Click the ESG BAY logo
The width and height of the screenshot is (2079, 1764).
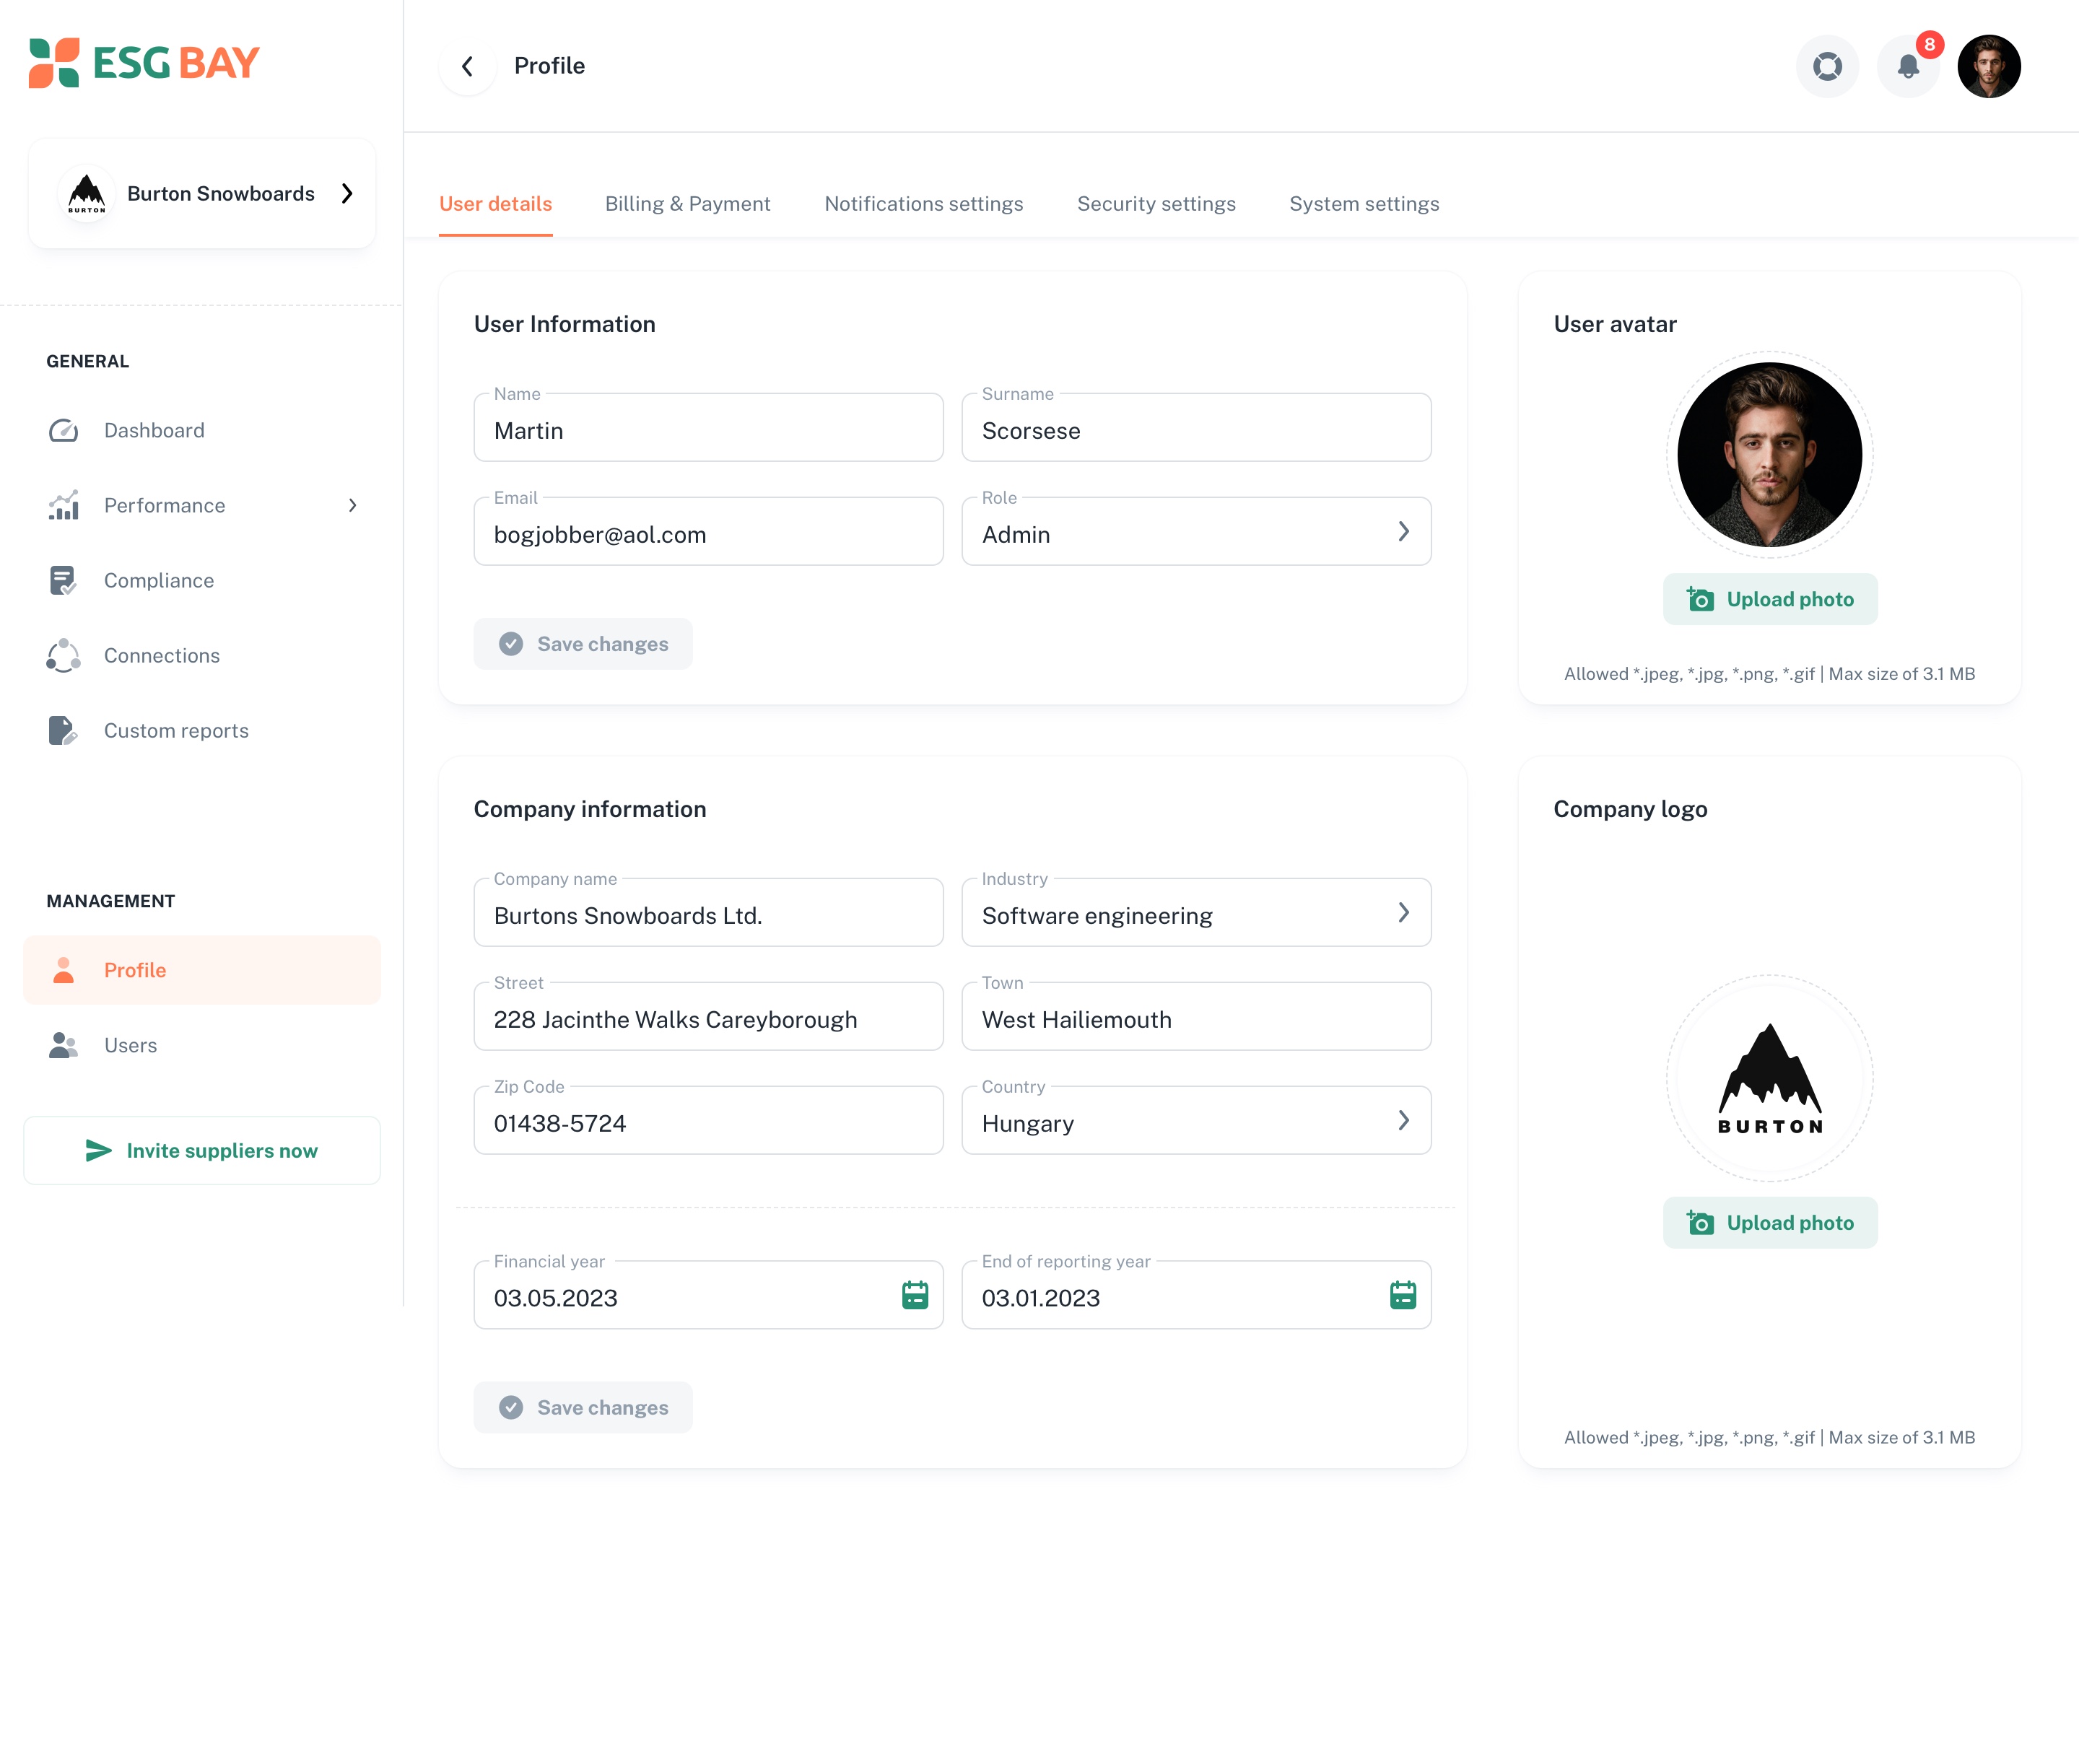tap(144, 63)
